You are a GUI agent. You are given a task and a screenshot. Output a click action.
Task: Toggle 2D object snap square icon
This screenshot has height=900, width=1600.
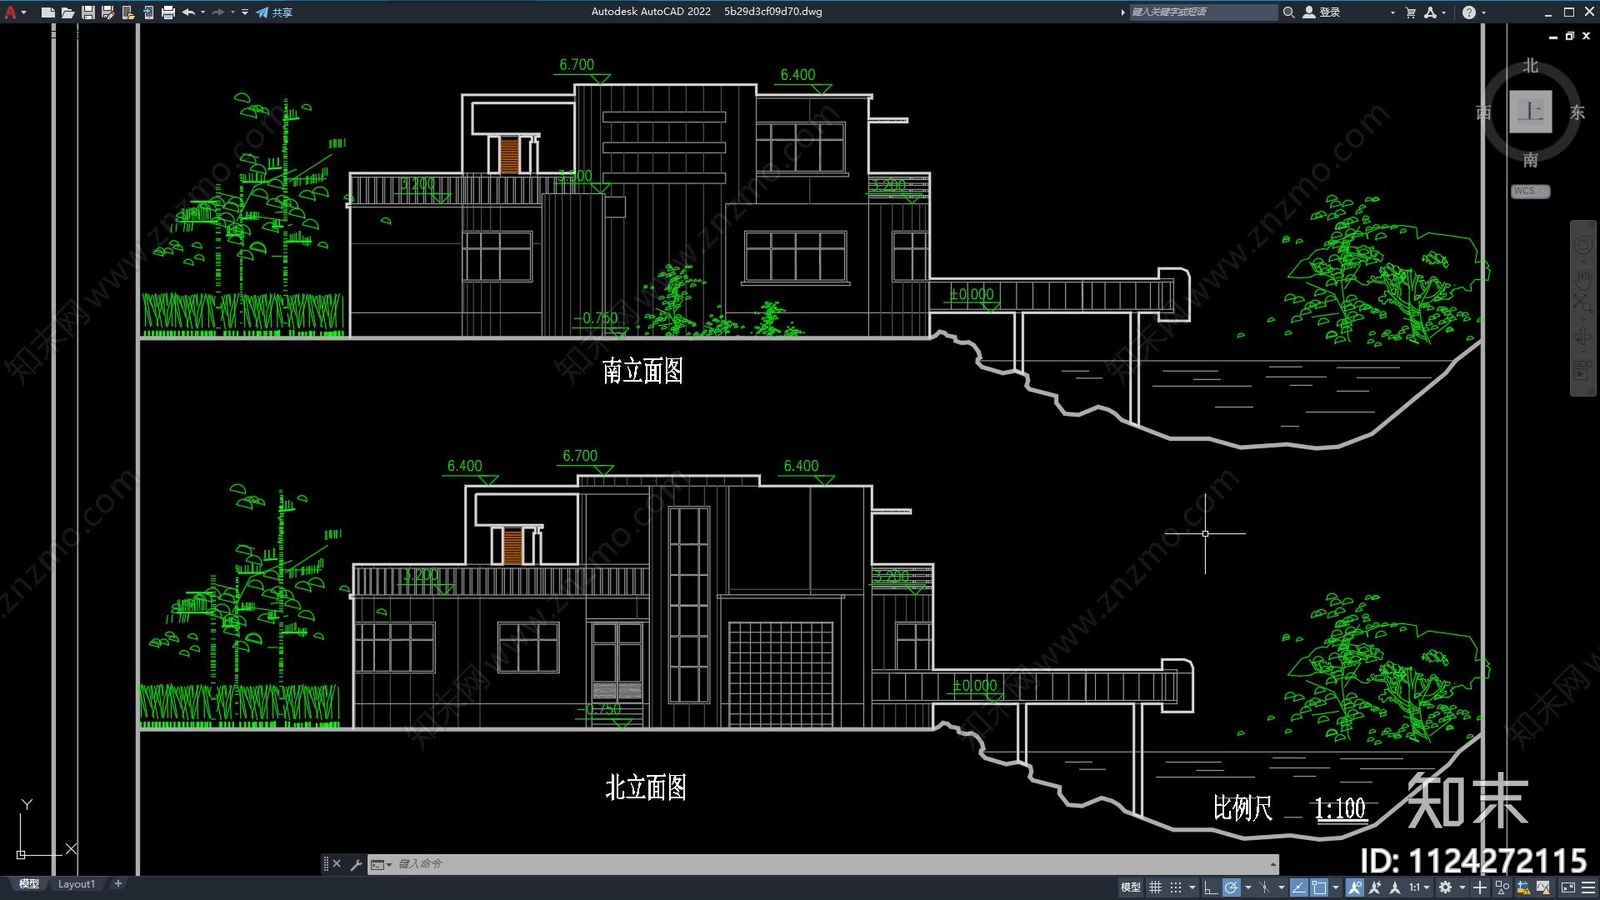click(1319, 887)
